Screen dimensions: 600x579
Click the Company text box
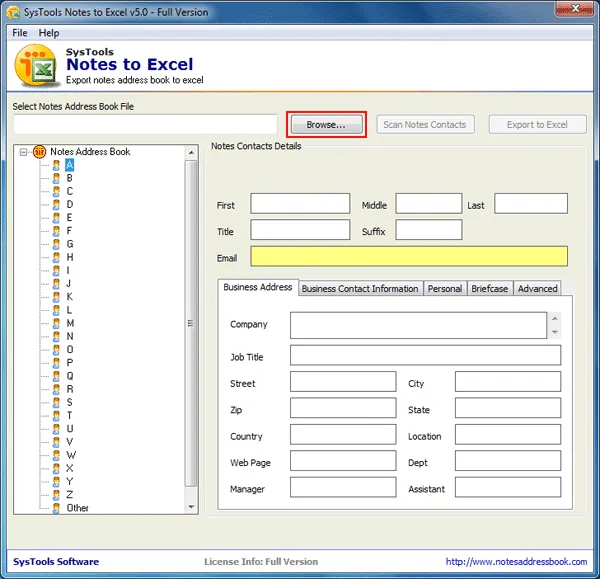click(418, 325)
